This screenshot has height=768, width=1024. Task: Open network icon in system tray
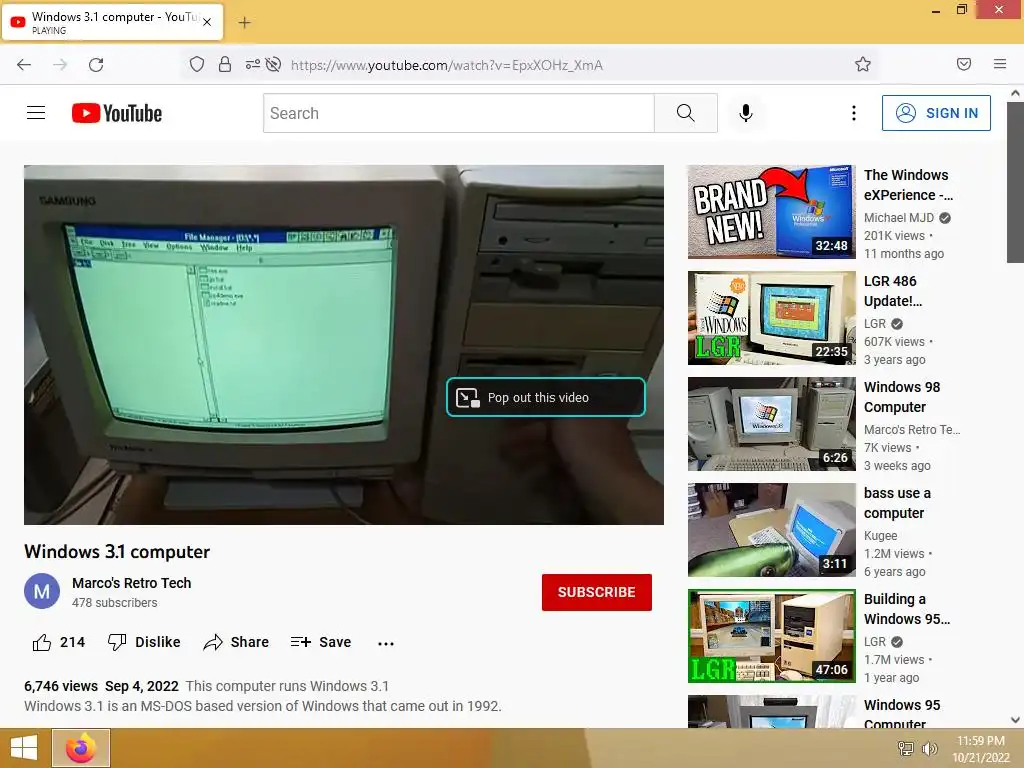point(905,748)
